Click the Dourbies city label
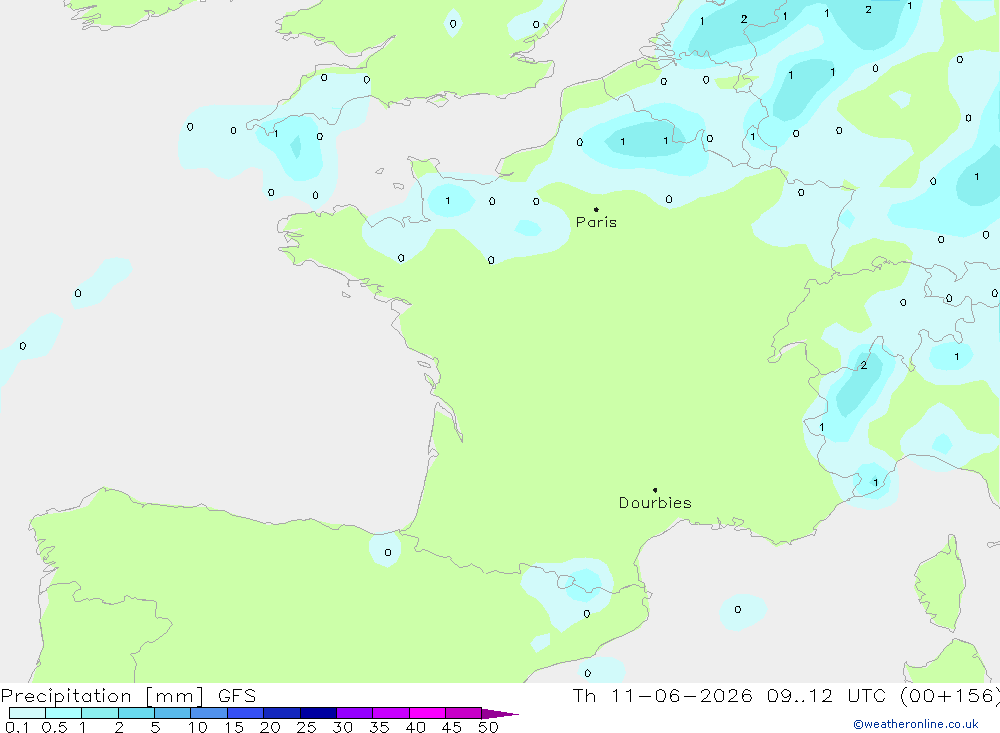Image resolution: width=1000 pixels, height=733 pixels. coord(655,503)
